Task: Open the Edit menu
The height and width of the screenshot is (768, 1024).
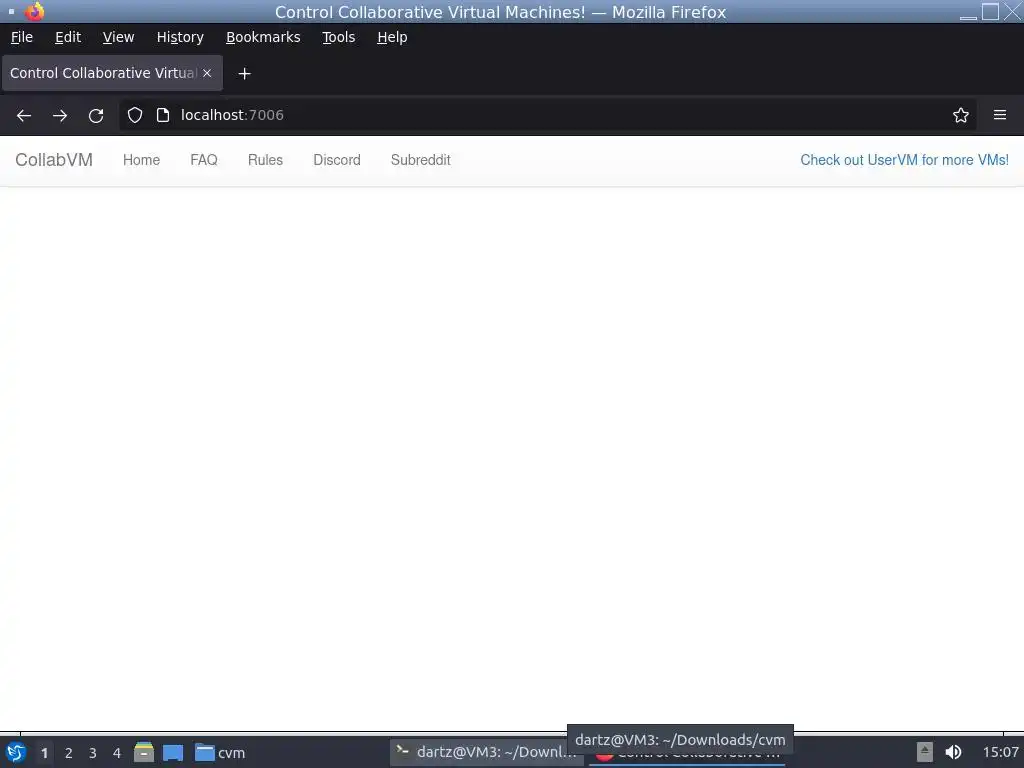Action: pyautogui.click(x=68, y=37)
